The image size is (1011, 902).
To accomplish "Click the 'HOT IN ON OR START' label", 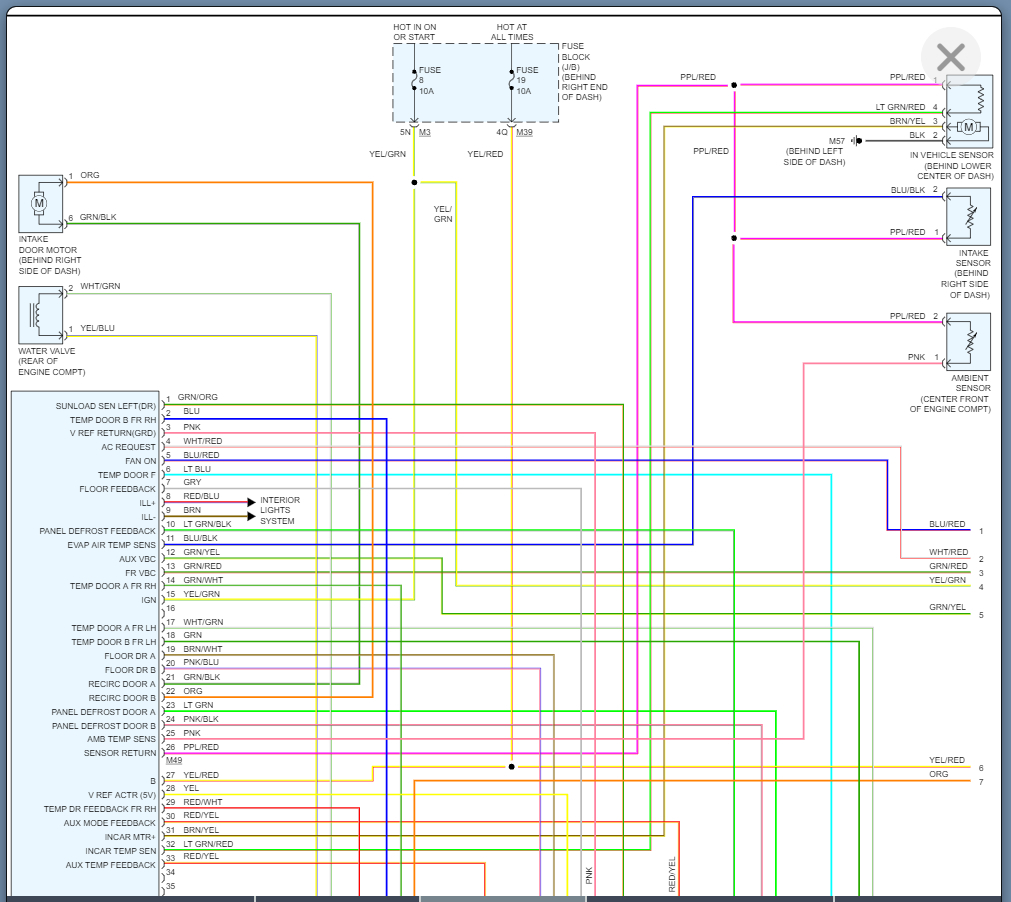I will [415, 32].
